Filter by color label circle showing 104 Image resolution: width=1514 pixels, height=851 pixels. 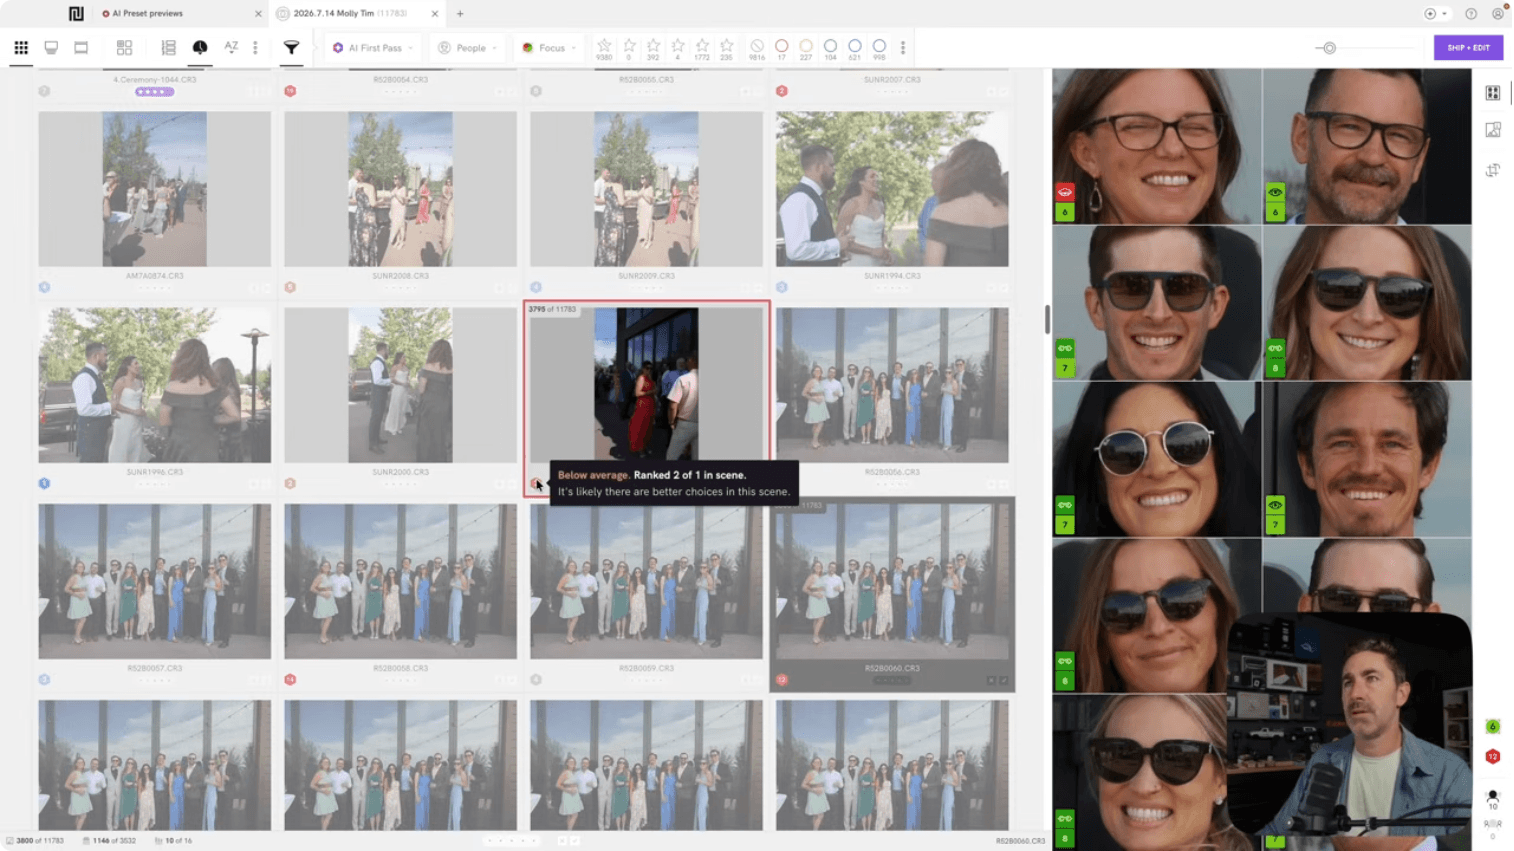coord(830,49)
